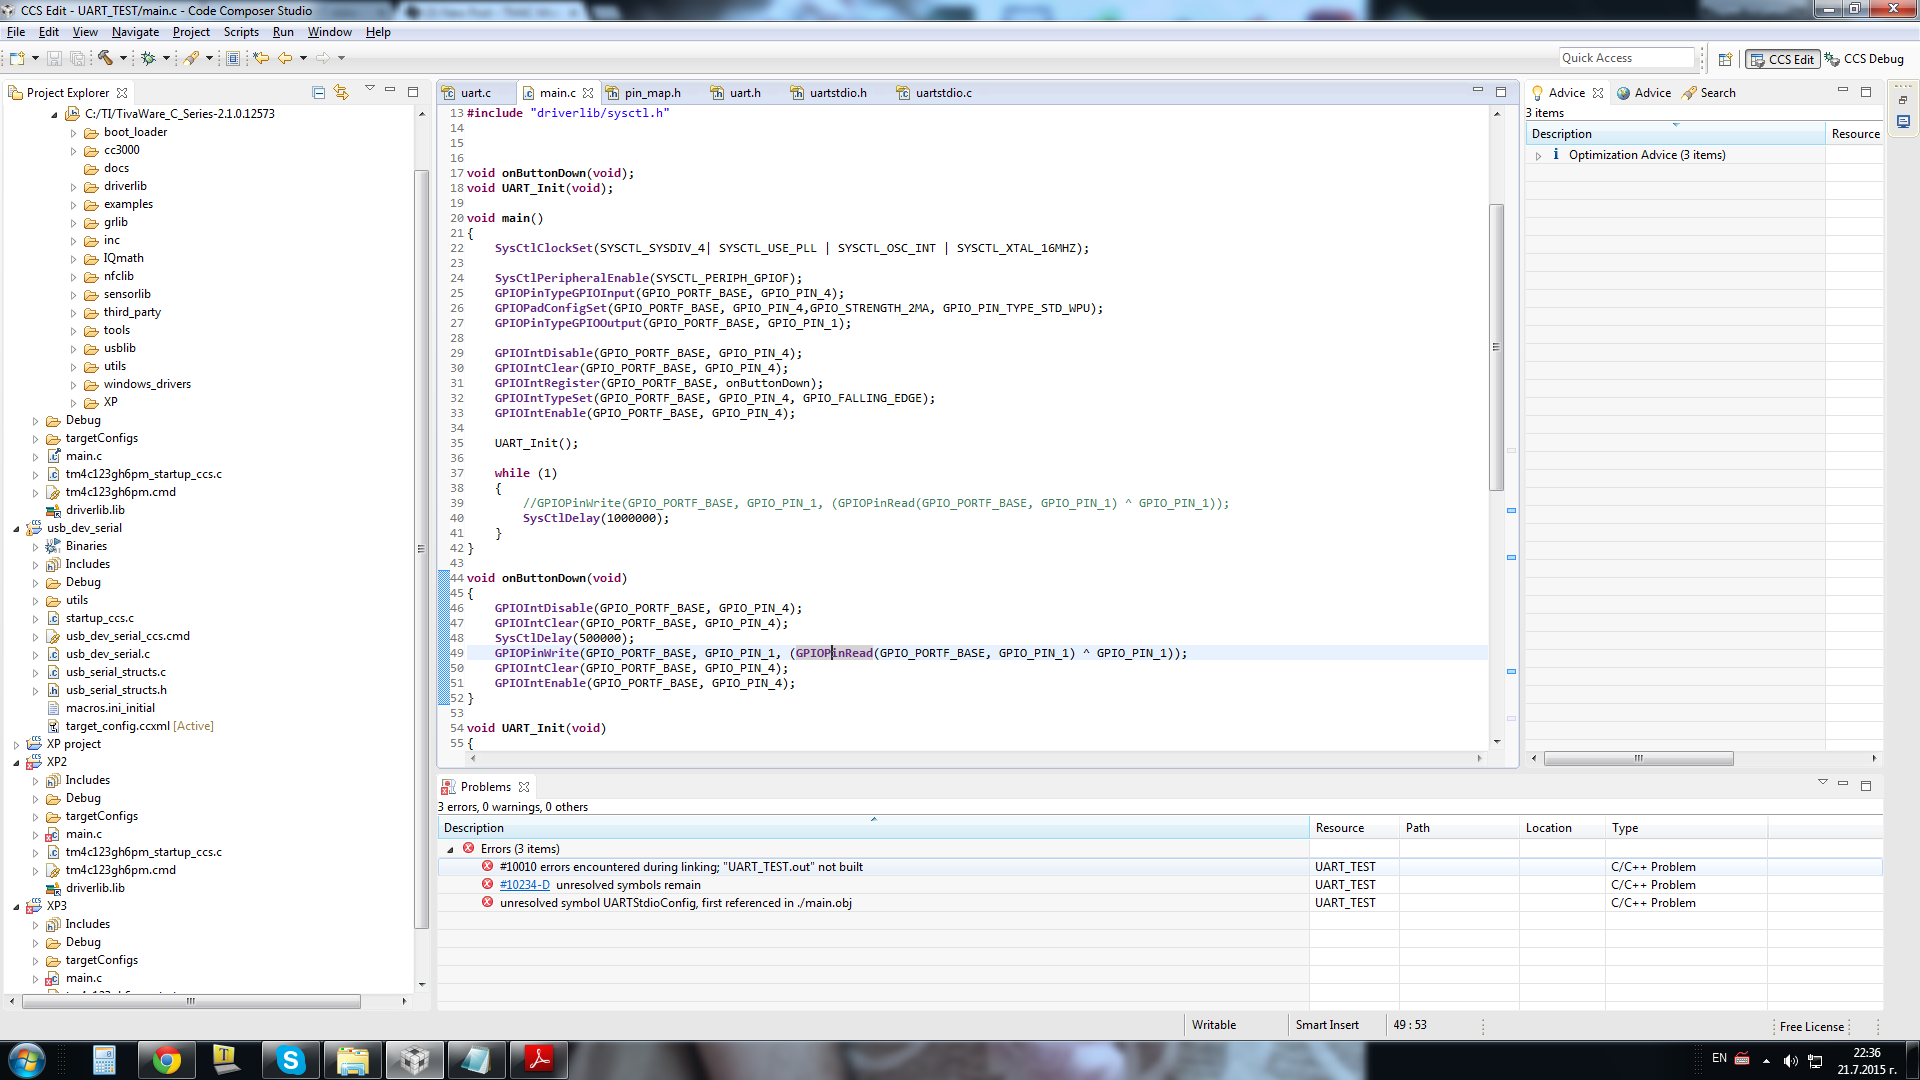Image resolution: width=1920 pixels, height=1080 pixels.
Task: Click the Back navigation arrow
Action: click(285, 59)
